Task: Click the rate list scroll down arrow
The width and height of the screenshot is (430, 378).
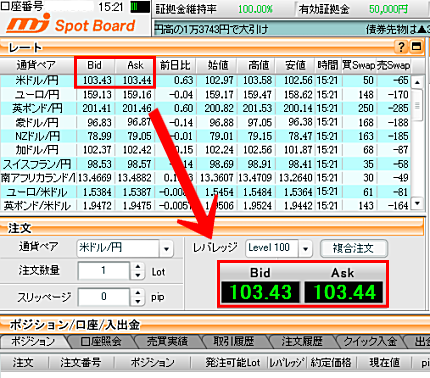Action: [x=417, y=203]
